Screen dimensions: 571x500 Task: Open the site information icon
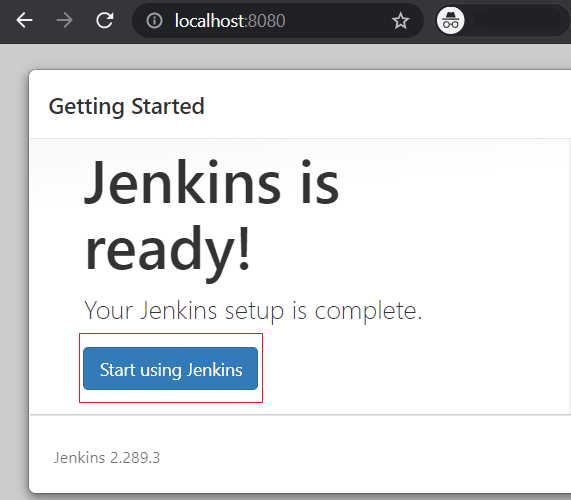(154, 21)
